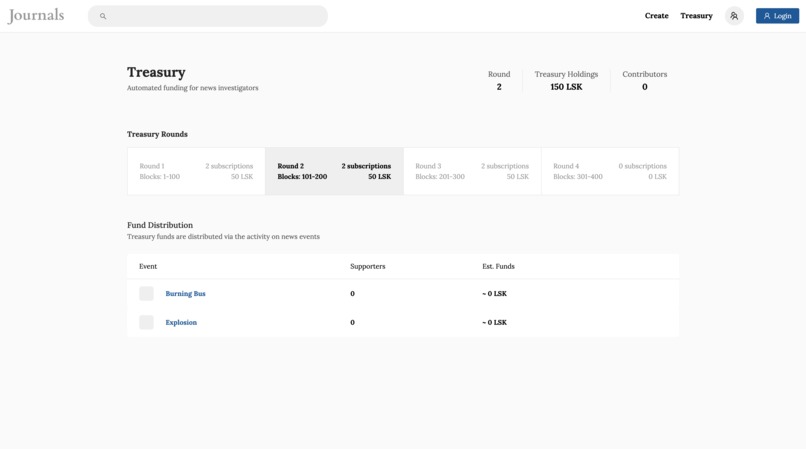Click the Burning Bus event thumbnail
The image size is (806, 449).
146,294
